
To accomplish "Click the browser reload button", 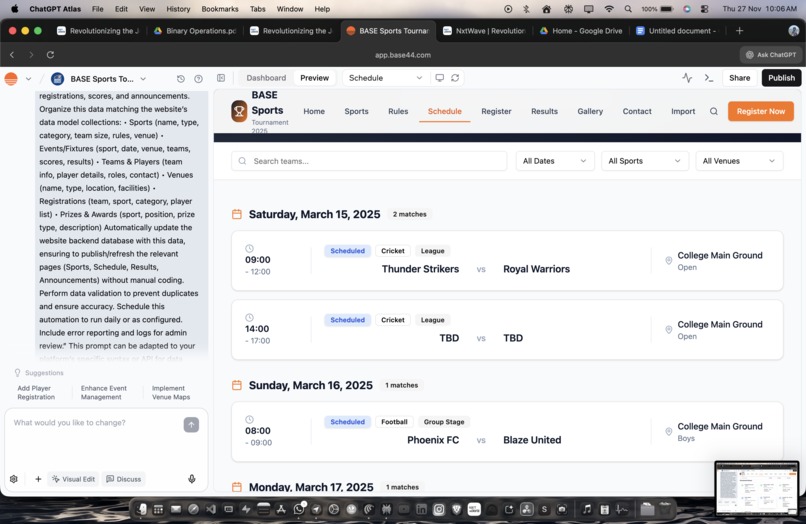I will coord(50,55).
